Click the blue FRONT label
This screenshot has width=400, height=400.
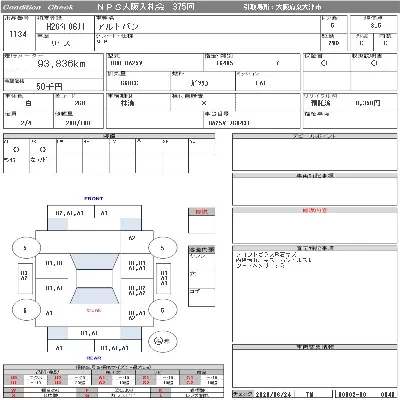(94, 199)
